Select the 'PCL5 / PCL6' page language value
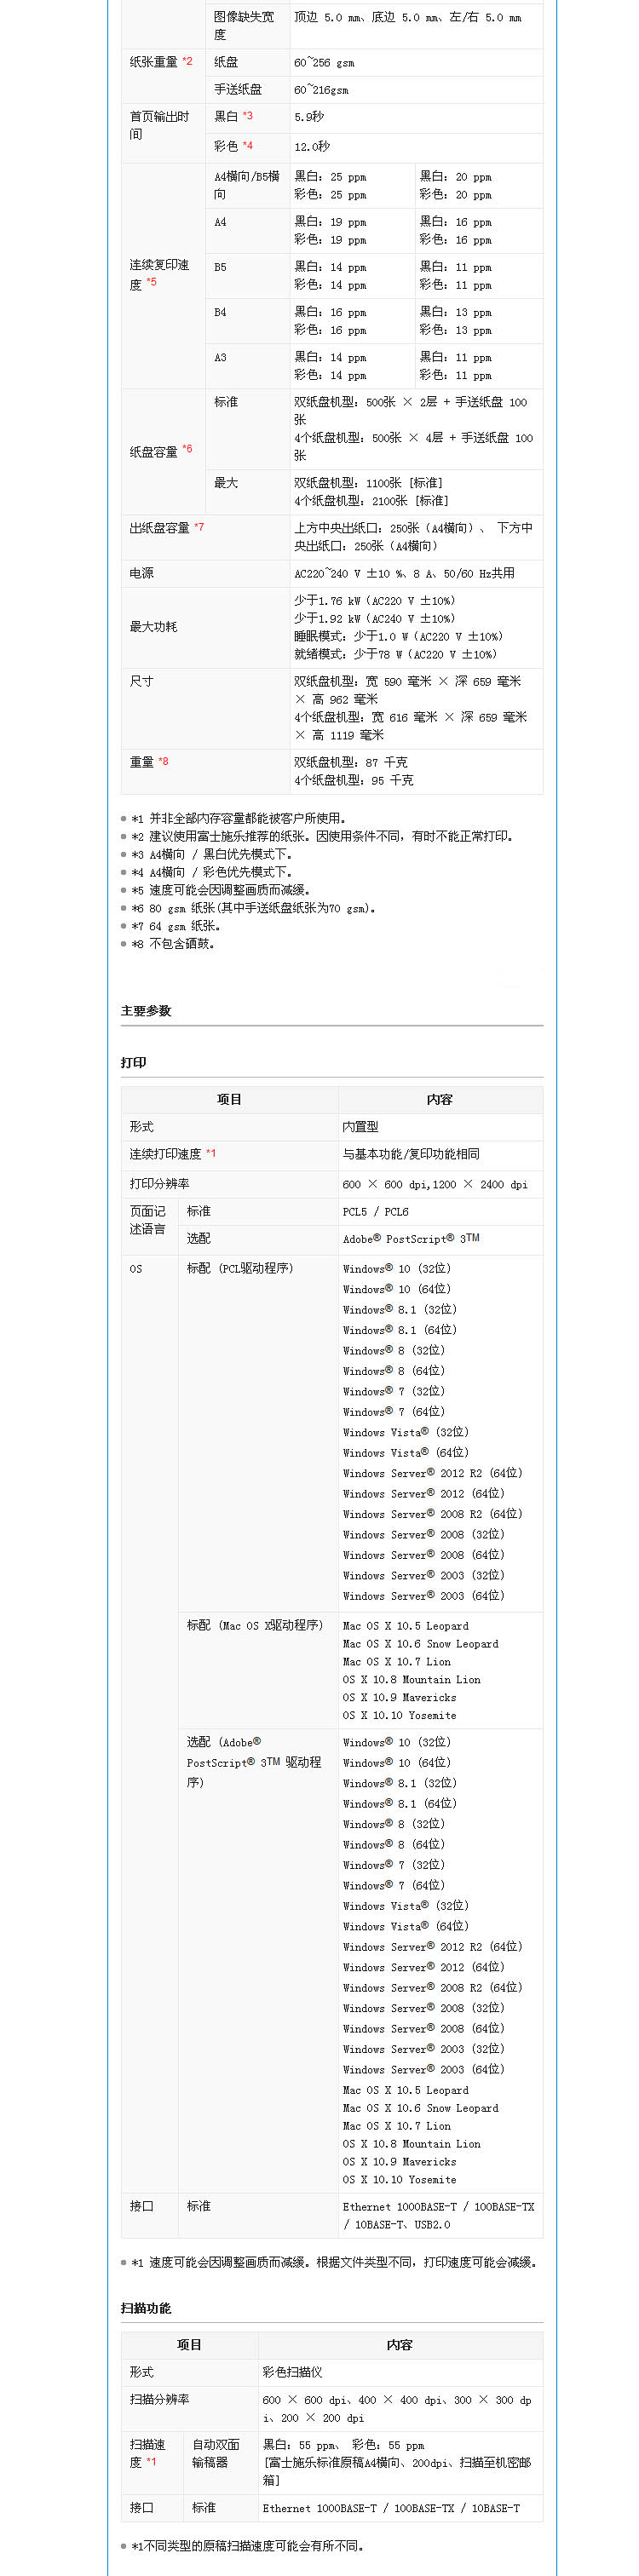The image size is (639, 2576). click(x=376, y=1211)
